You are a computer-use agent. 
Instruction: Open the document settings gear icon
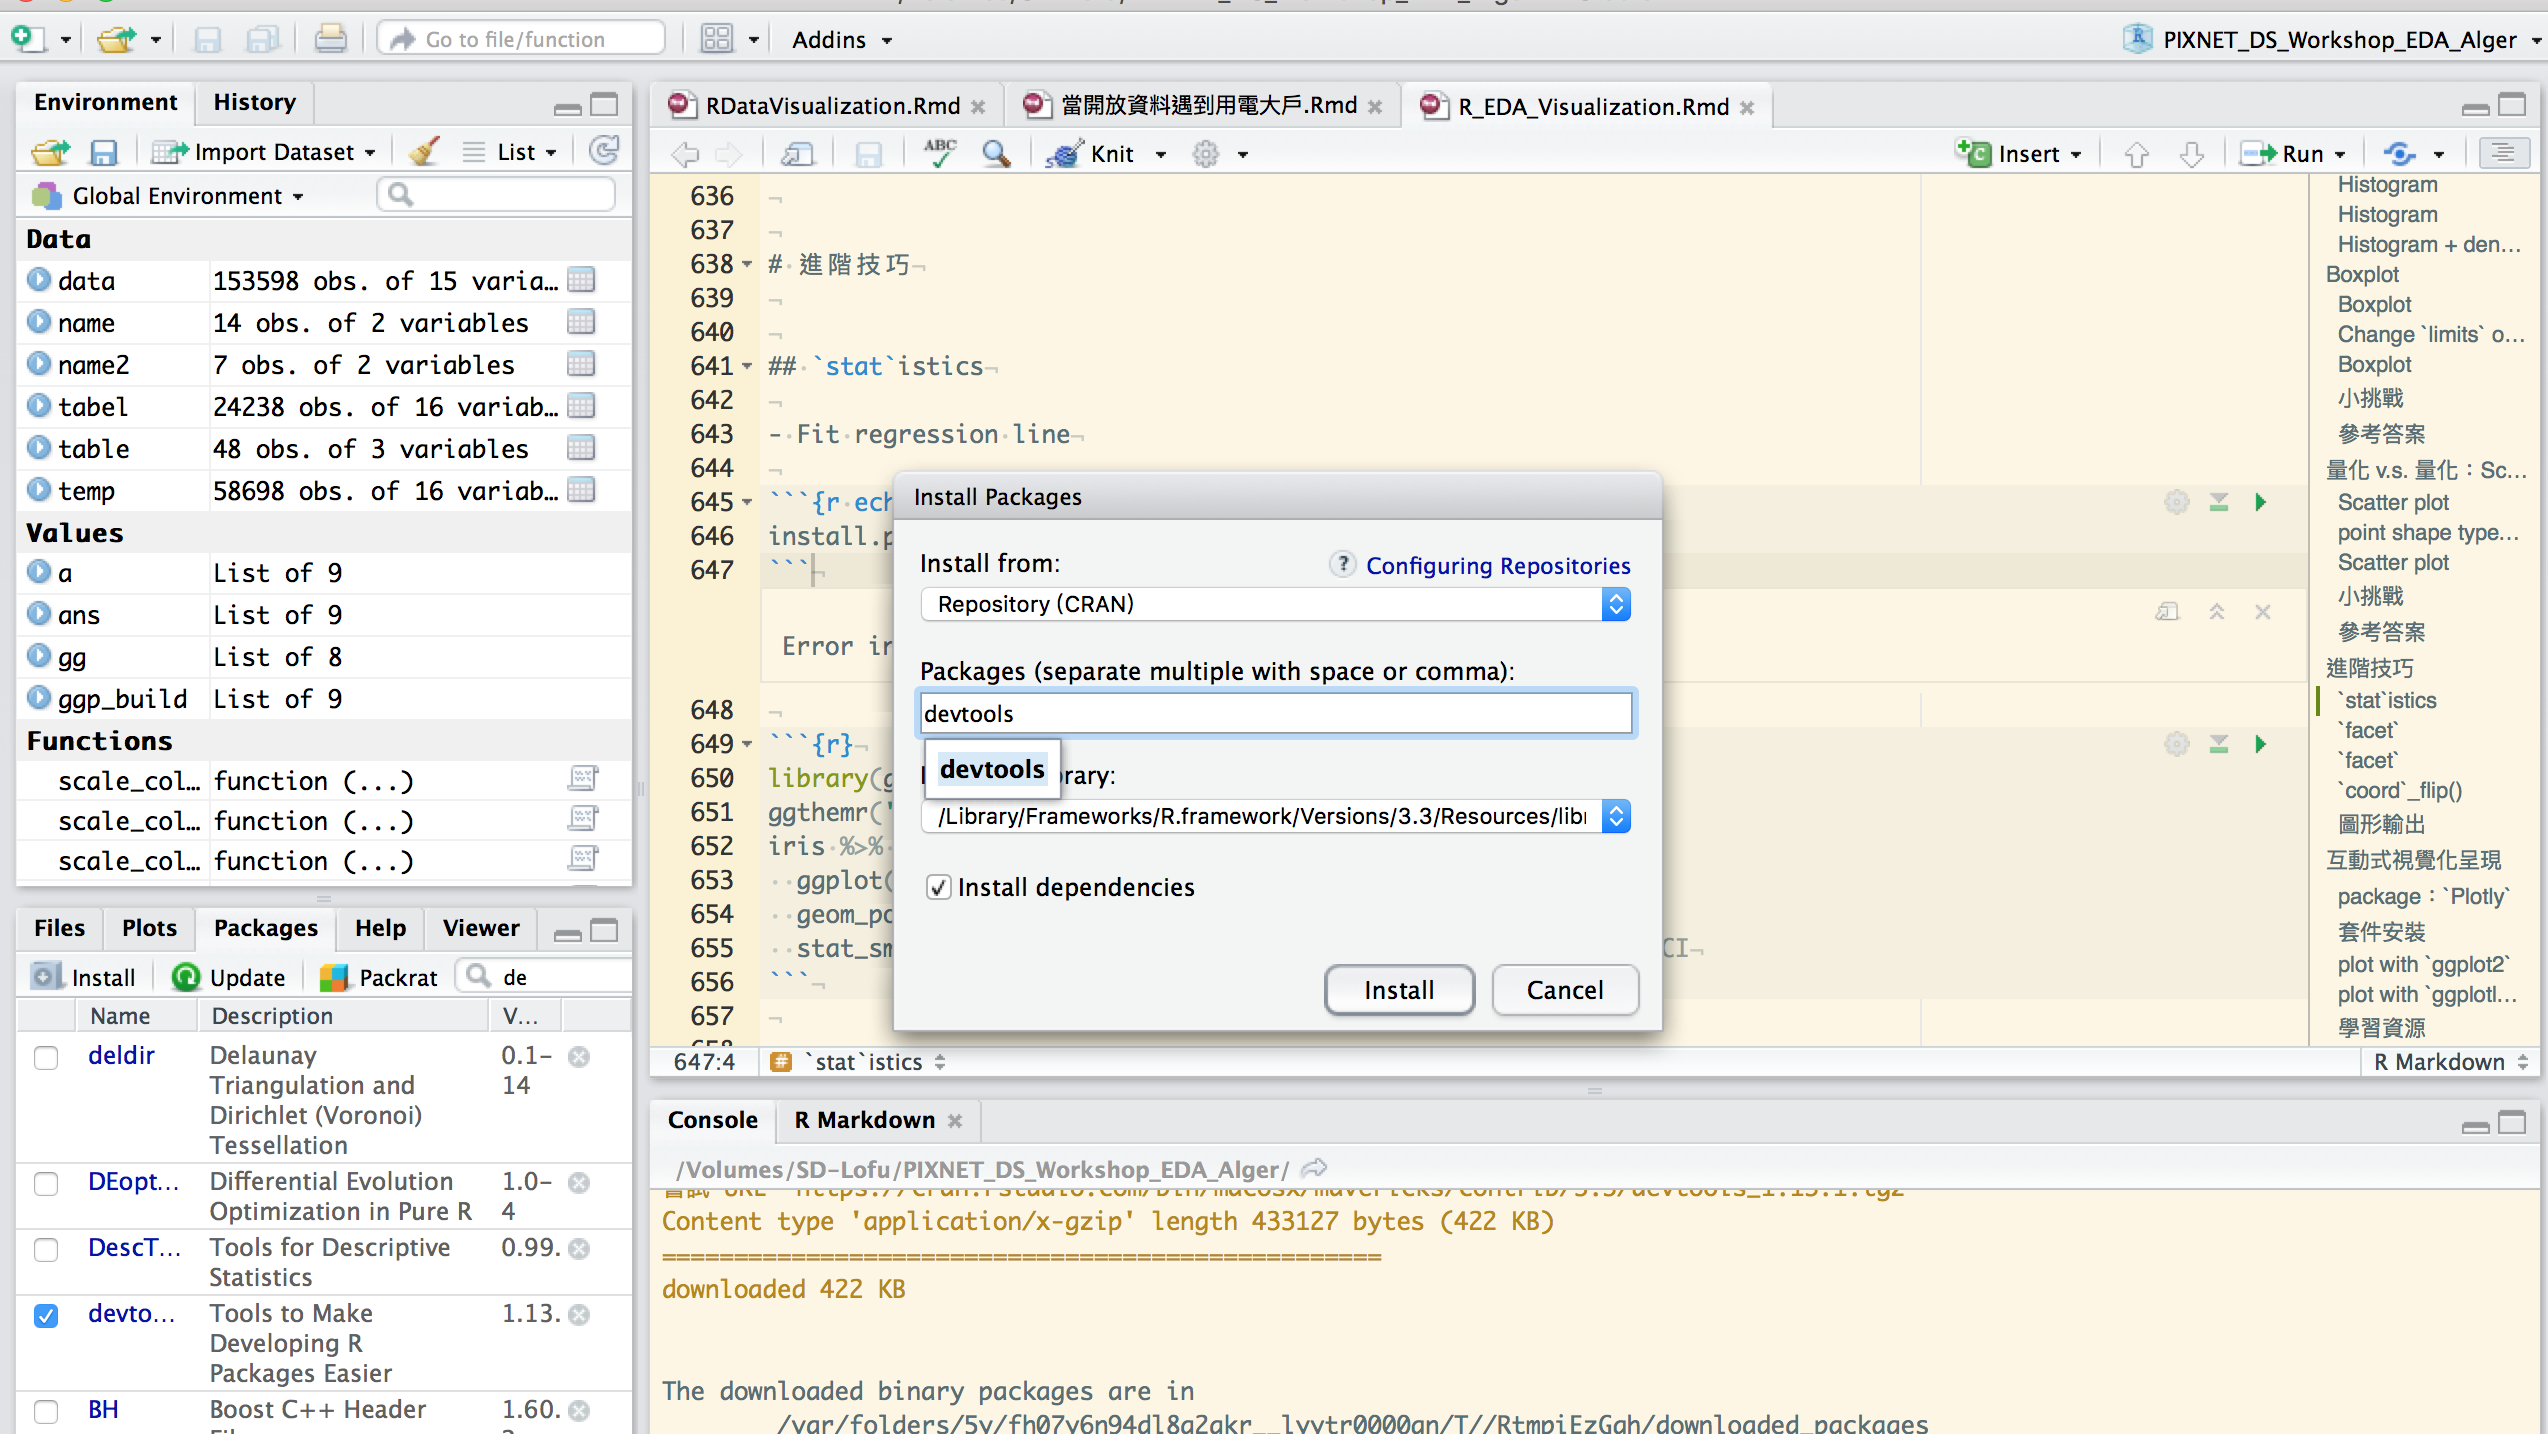[1206, 153]
